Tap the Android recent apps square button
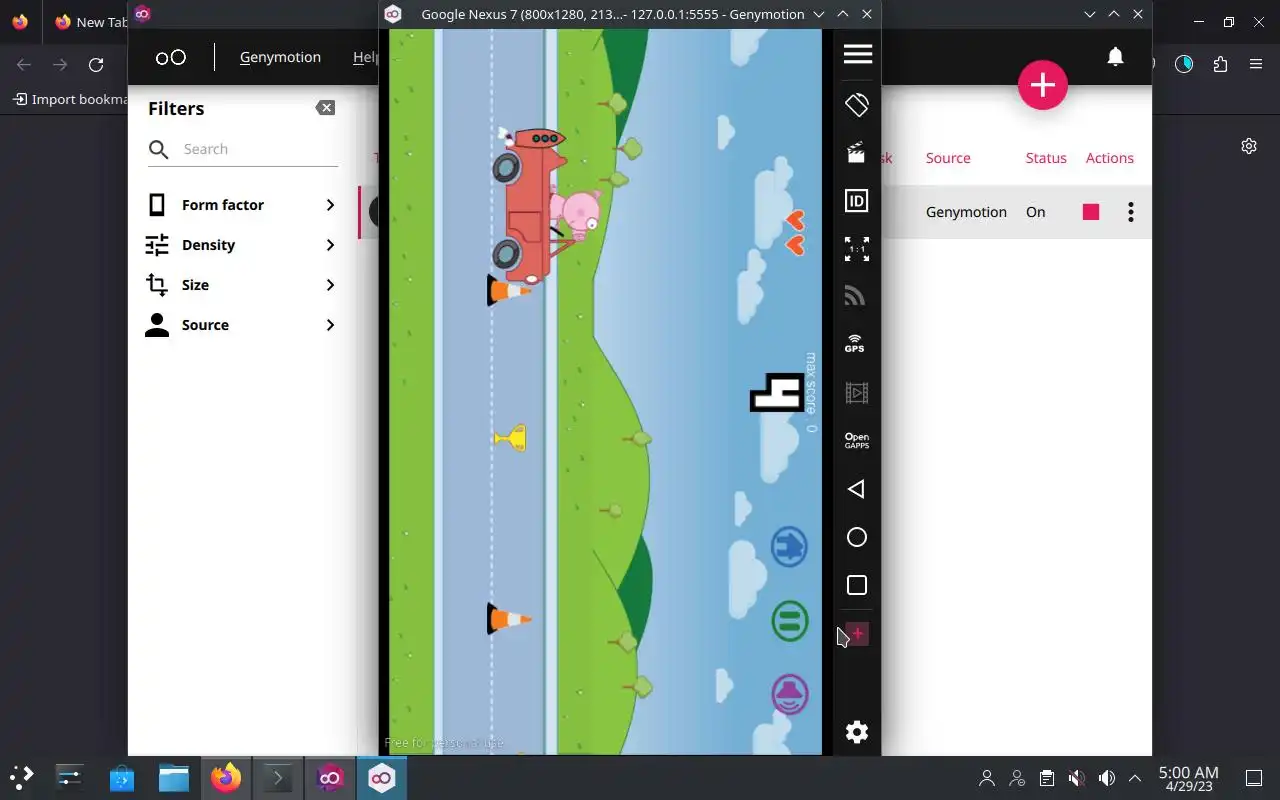Screen dimensions: 1280x800 click(857, 585)
